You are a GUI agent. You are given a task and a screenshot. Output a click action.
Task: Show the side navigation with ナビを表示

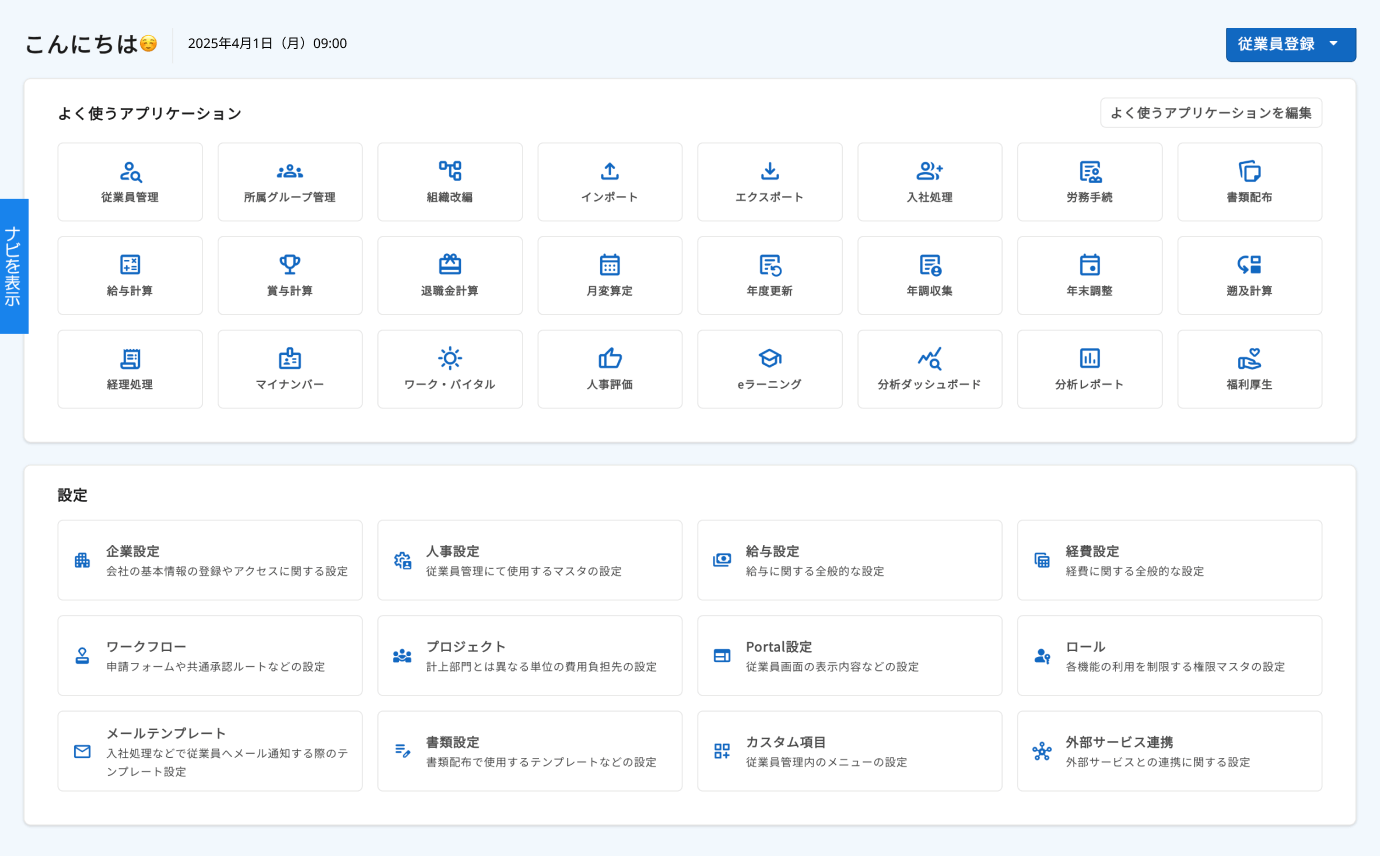[x=13, y=266]
